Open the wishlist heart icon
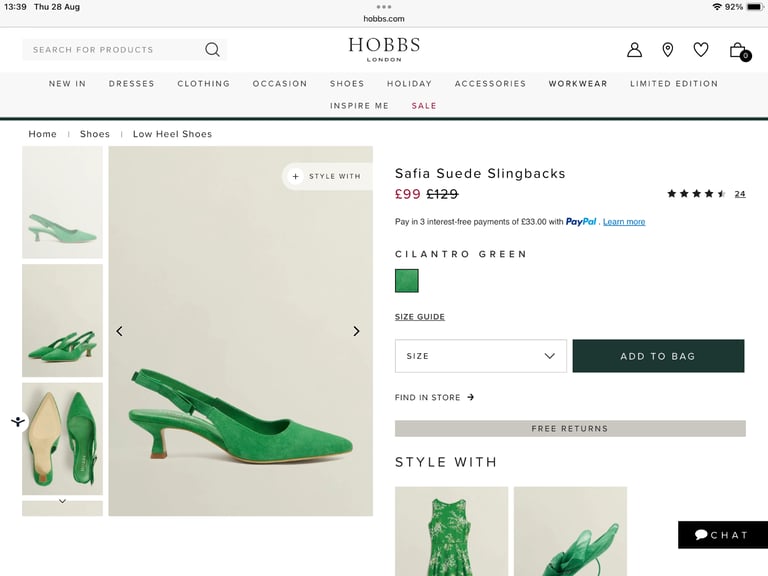 (x=701, y=49)
